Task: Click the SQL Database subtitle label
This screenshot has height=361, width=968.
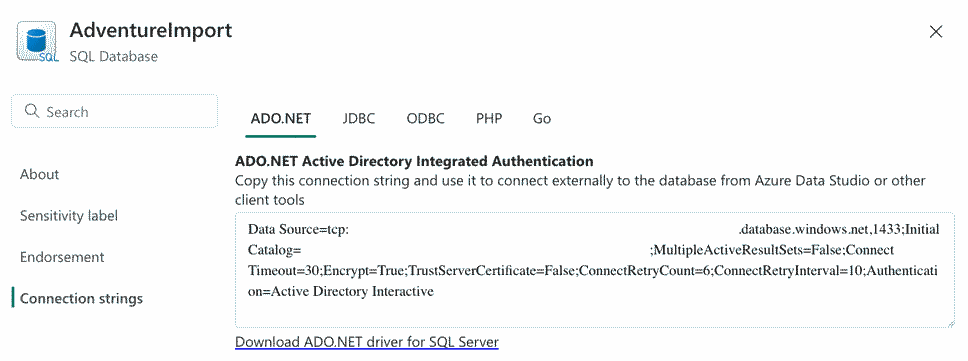Action: [x=114, y=57]
